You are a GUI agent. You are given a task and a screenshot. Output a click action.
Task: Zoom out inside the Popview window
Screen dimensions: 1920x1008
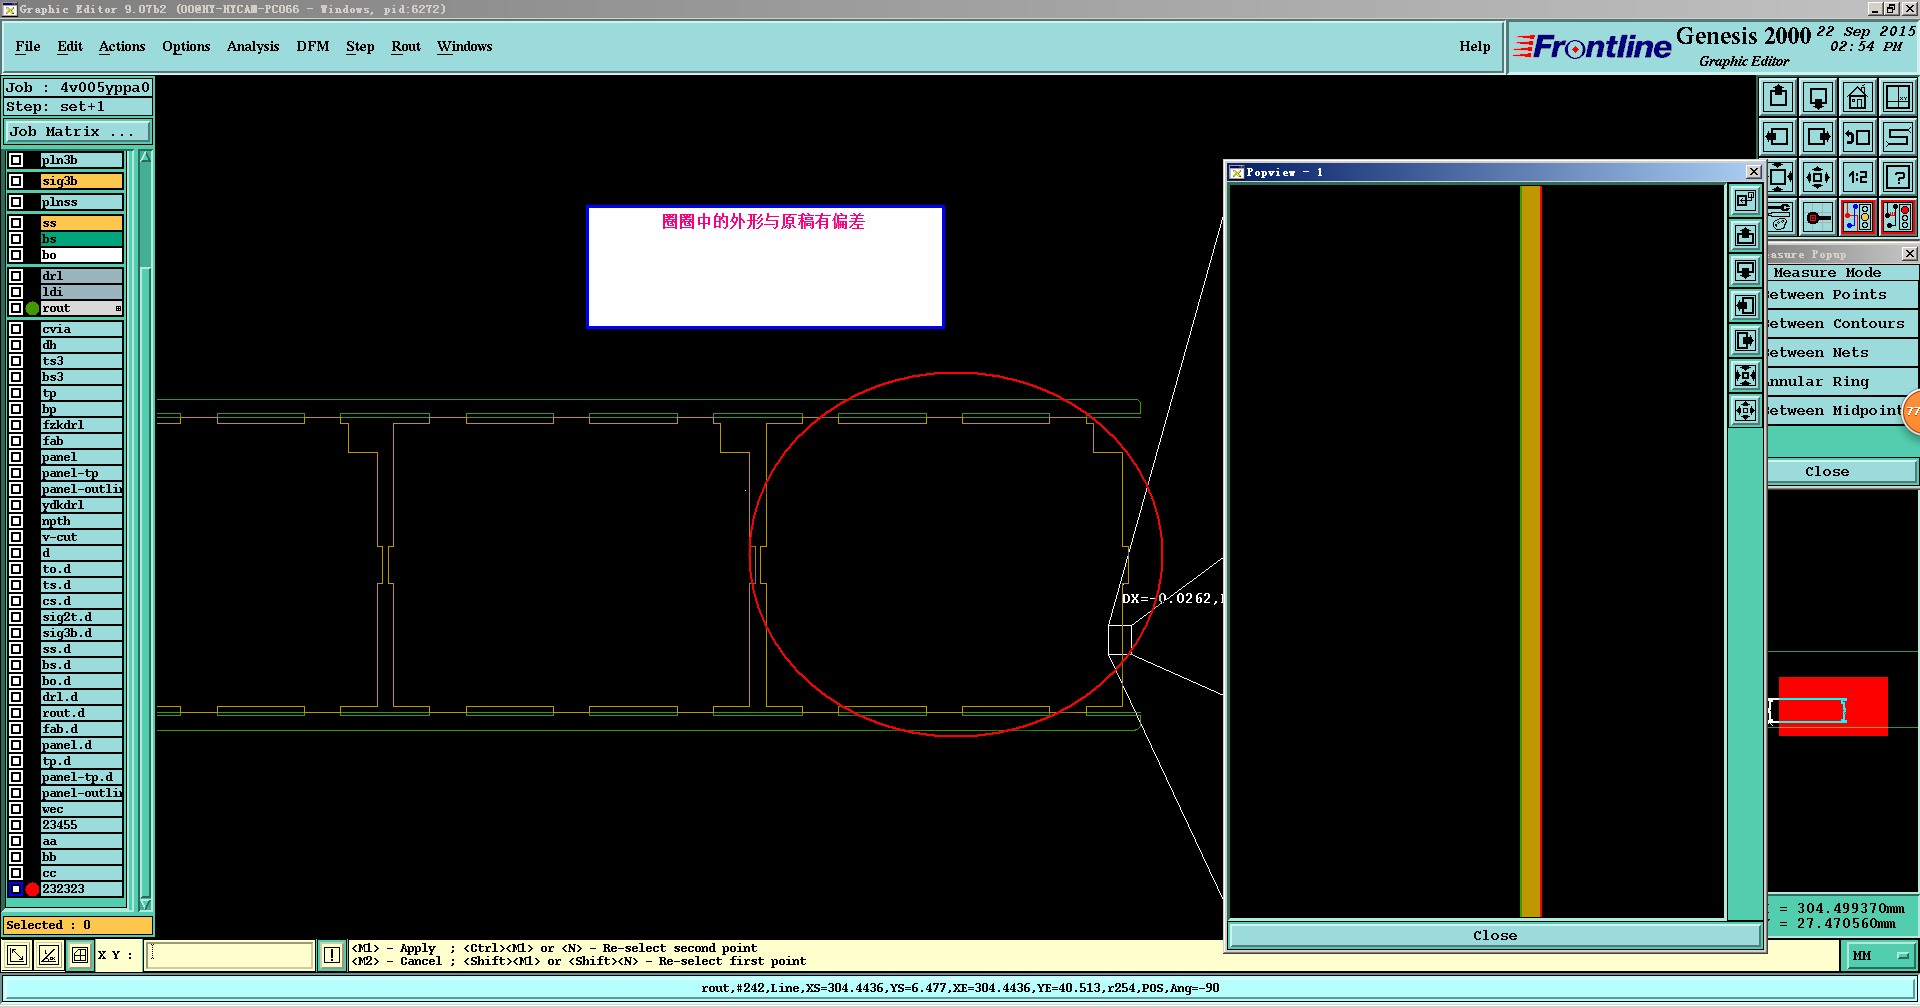(x=1745, y=410)
